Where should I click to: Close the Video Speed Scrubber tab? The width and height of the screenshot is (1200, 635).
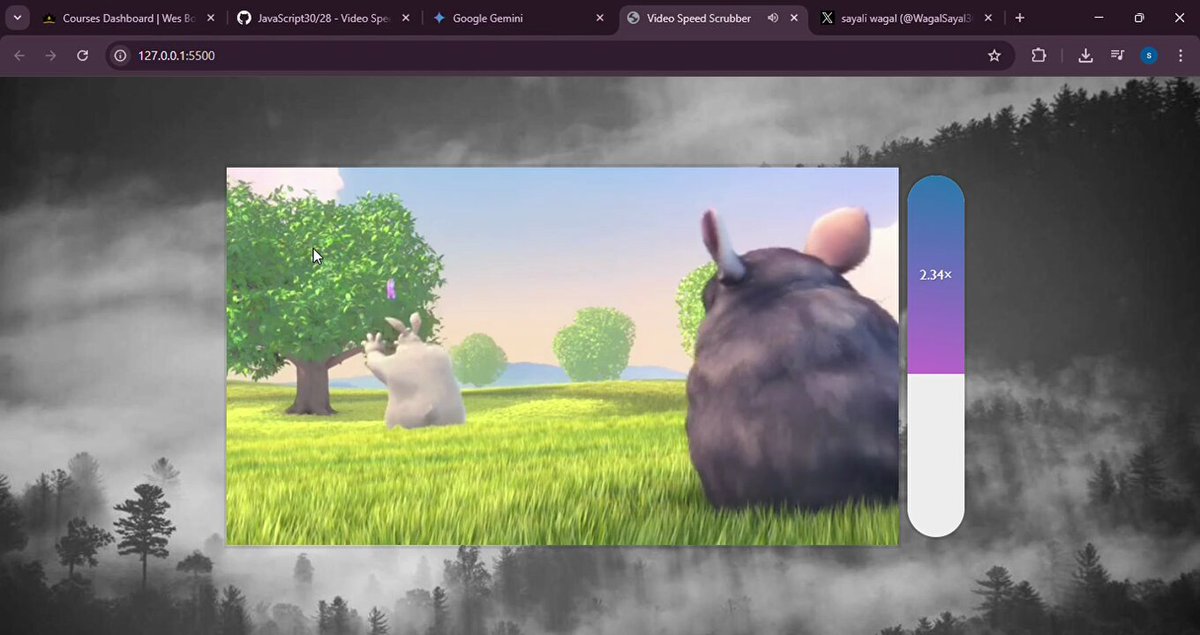(x=794, y=18)
